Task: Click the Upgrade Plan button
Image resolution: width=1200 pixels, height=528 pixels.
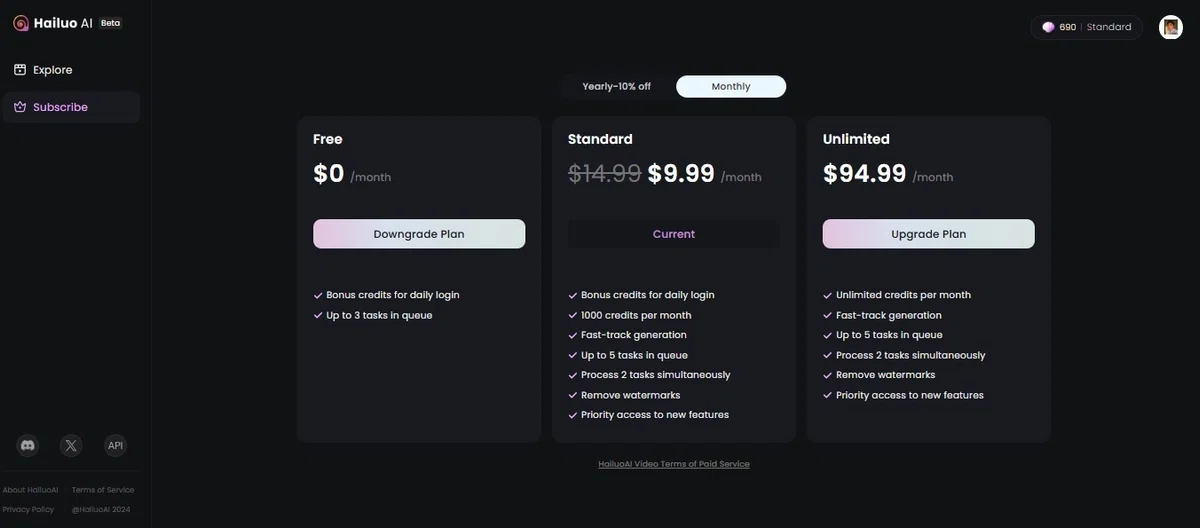Action: point(929,234)
